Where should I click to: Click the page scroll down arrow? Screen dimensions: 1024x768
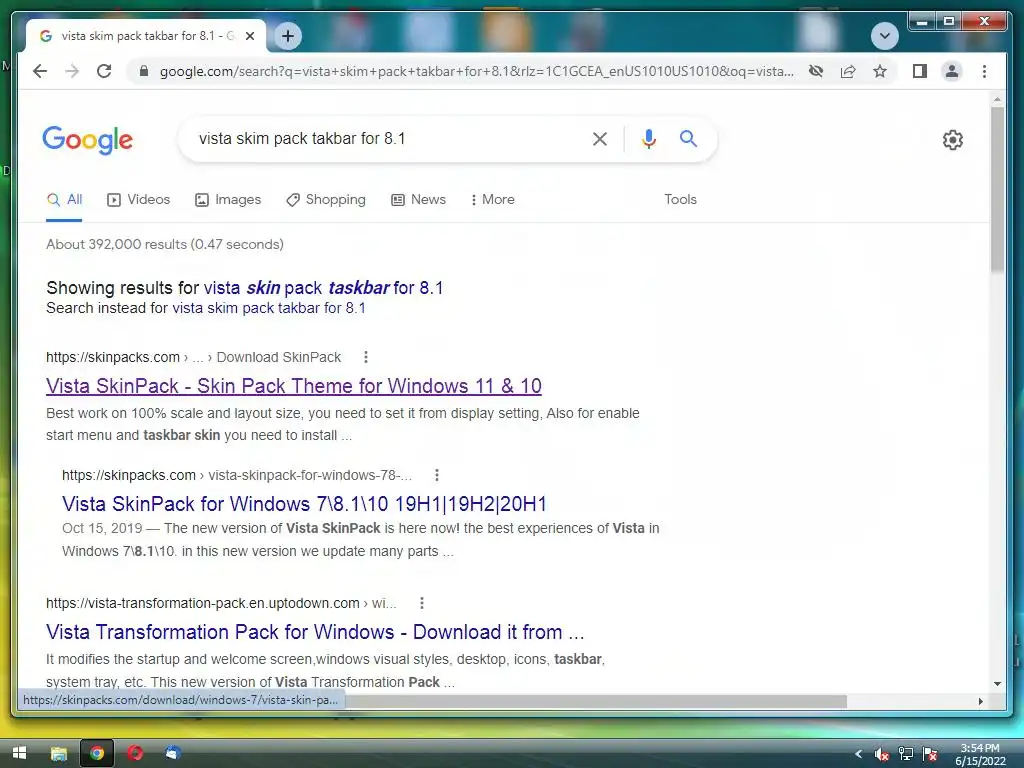pyautogui.click(x=997, y=684)
